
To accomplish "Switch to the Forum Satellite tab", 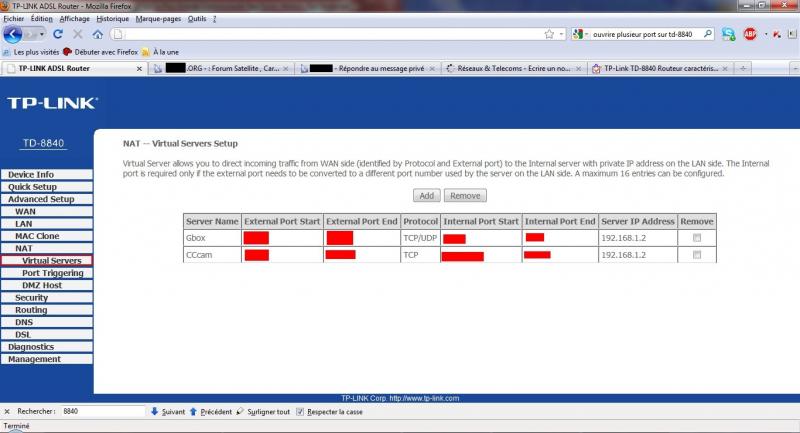I will (221, 68).
